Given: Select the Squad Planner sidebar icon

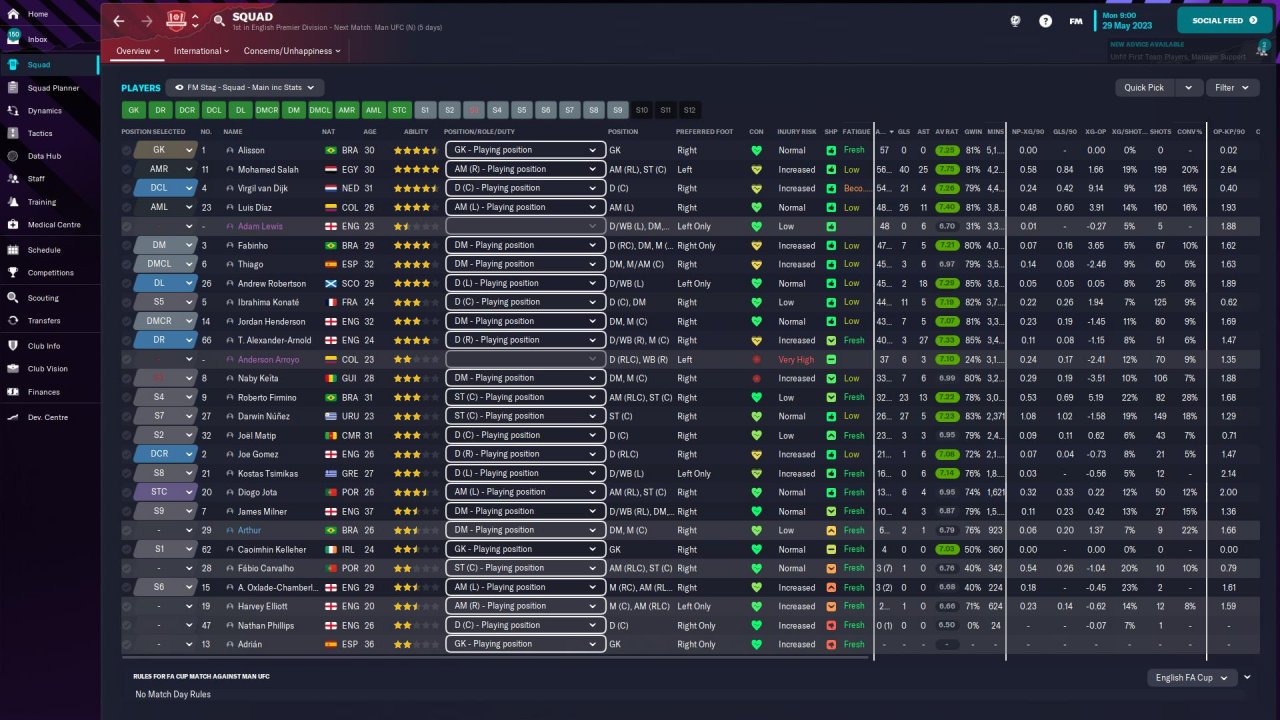Looking at the screenshot, I should click(x=14, y=88).
